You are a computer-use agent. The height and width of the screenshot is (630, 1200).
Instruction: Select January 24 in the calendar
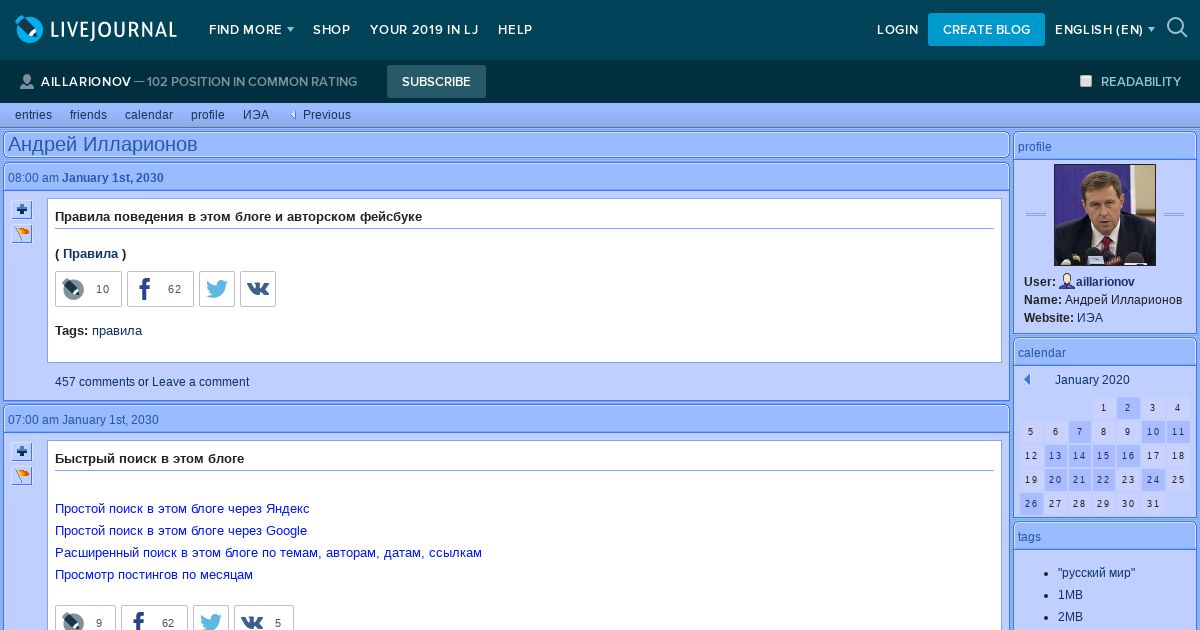(1153, 480)
